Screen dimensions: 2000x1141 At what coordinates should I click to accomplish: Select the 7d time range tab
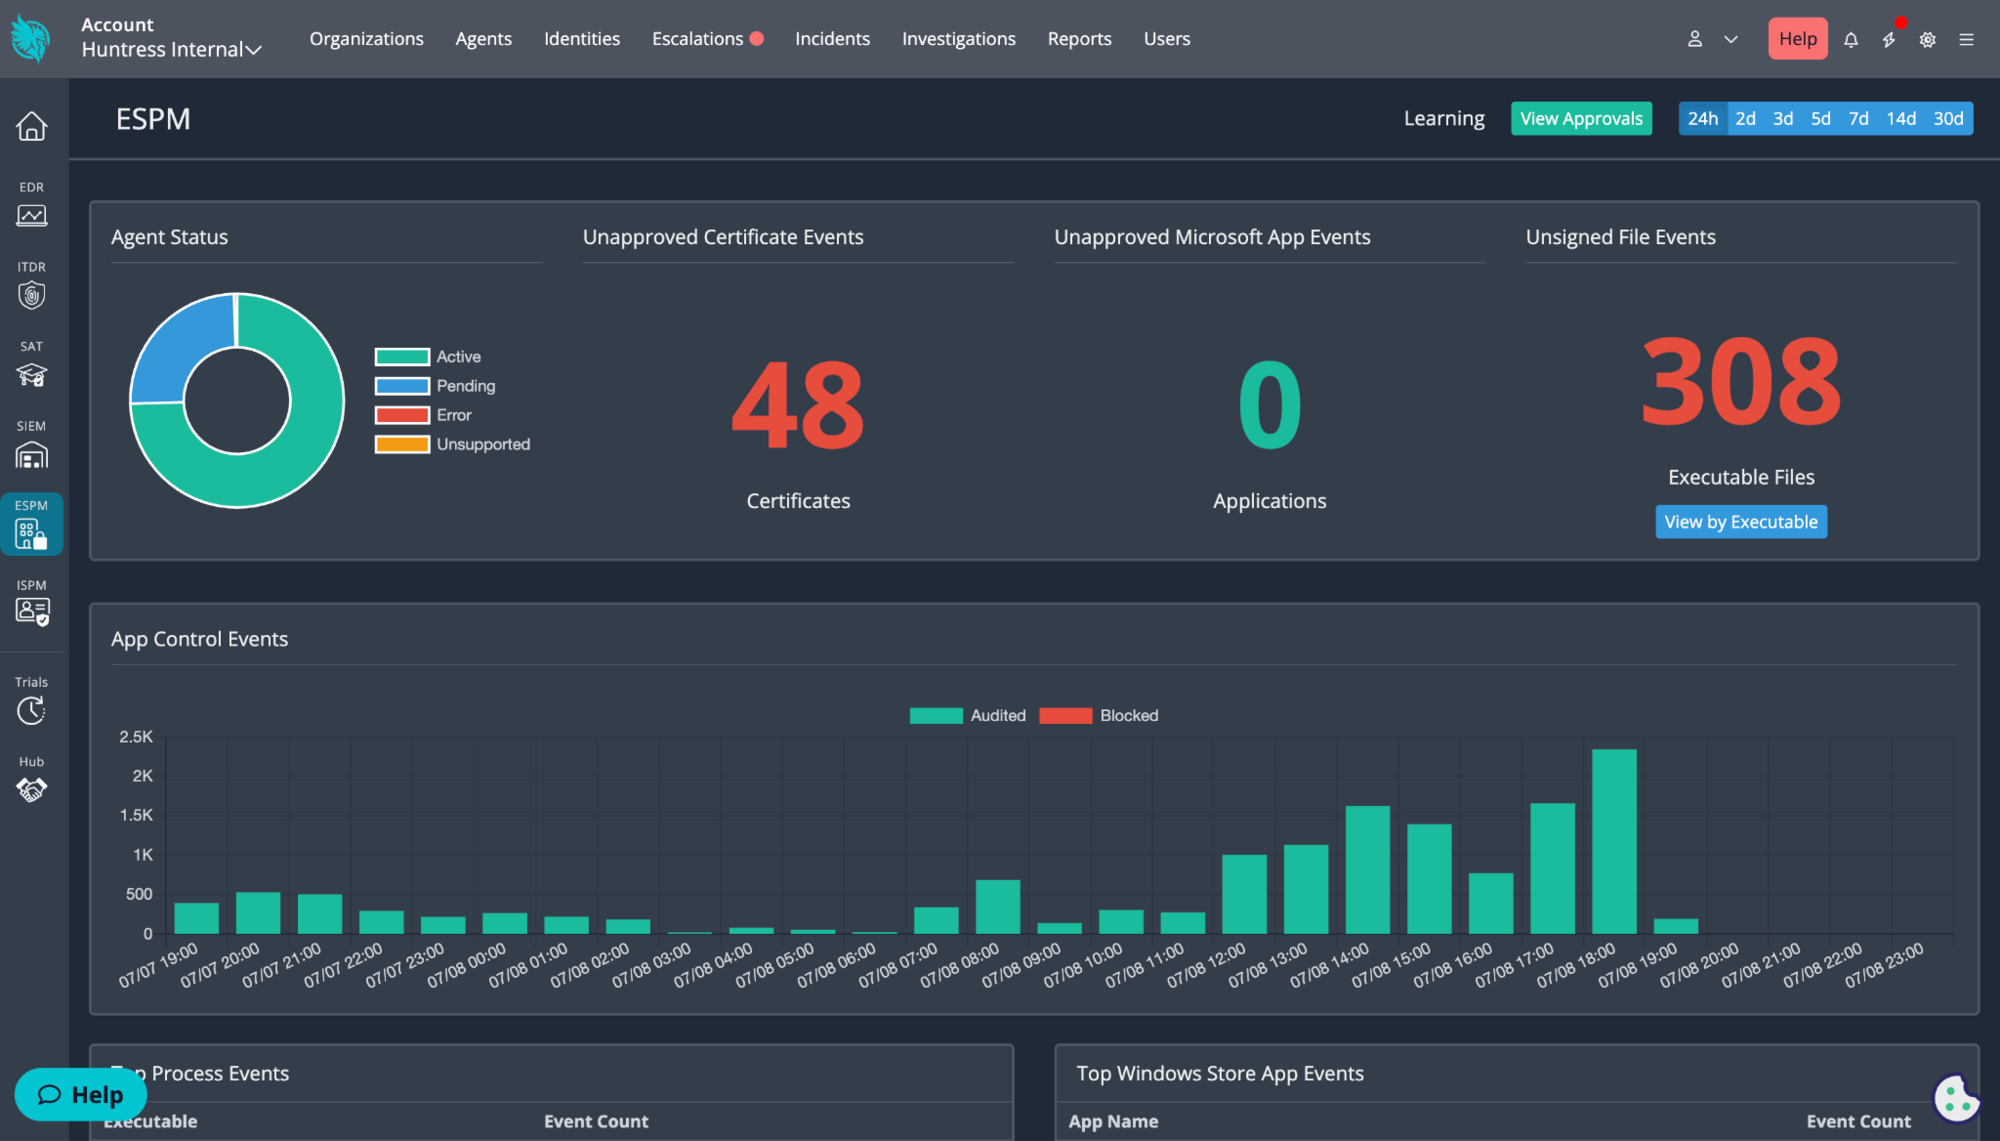(x=1858, y=118)
